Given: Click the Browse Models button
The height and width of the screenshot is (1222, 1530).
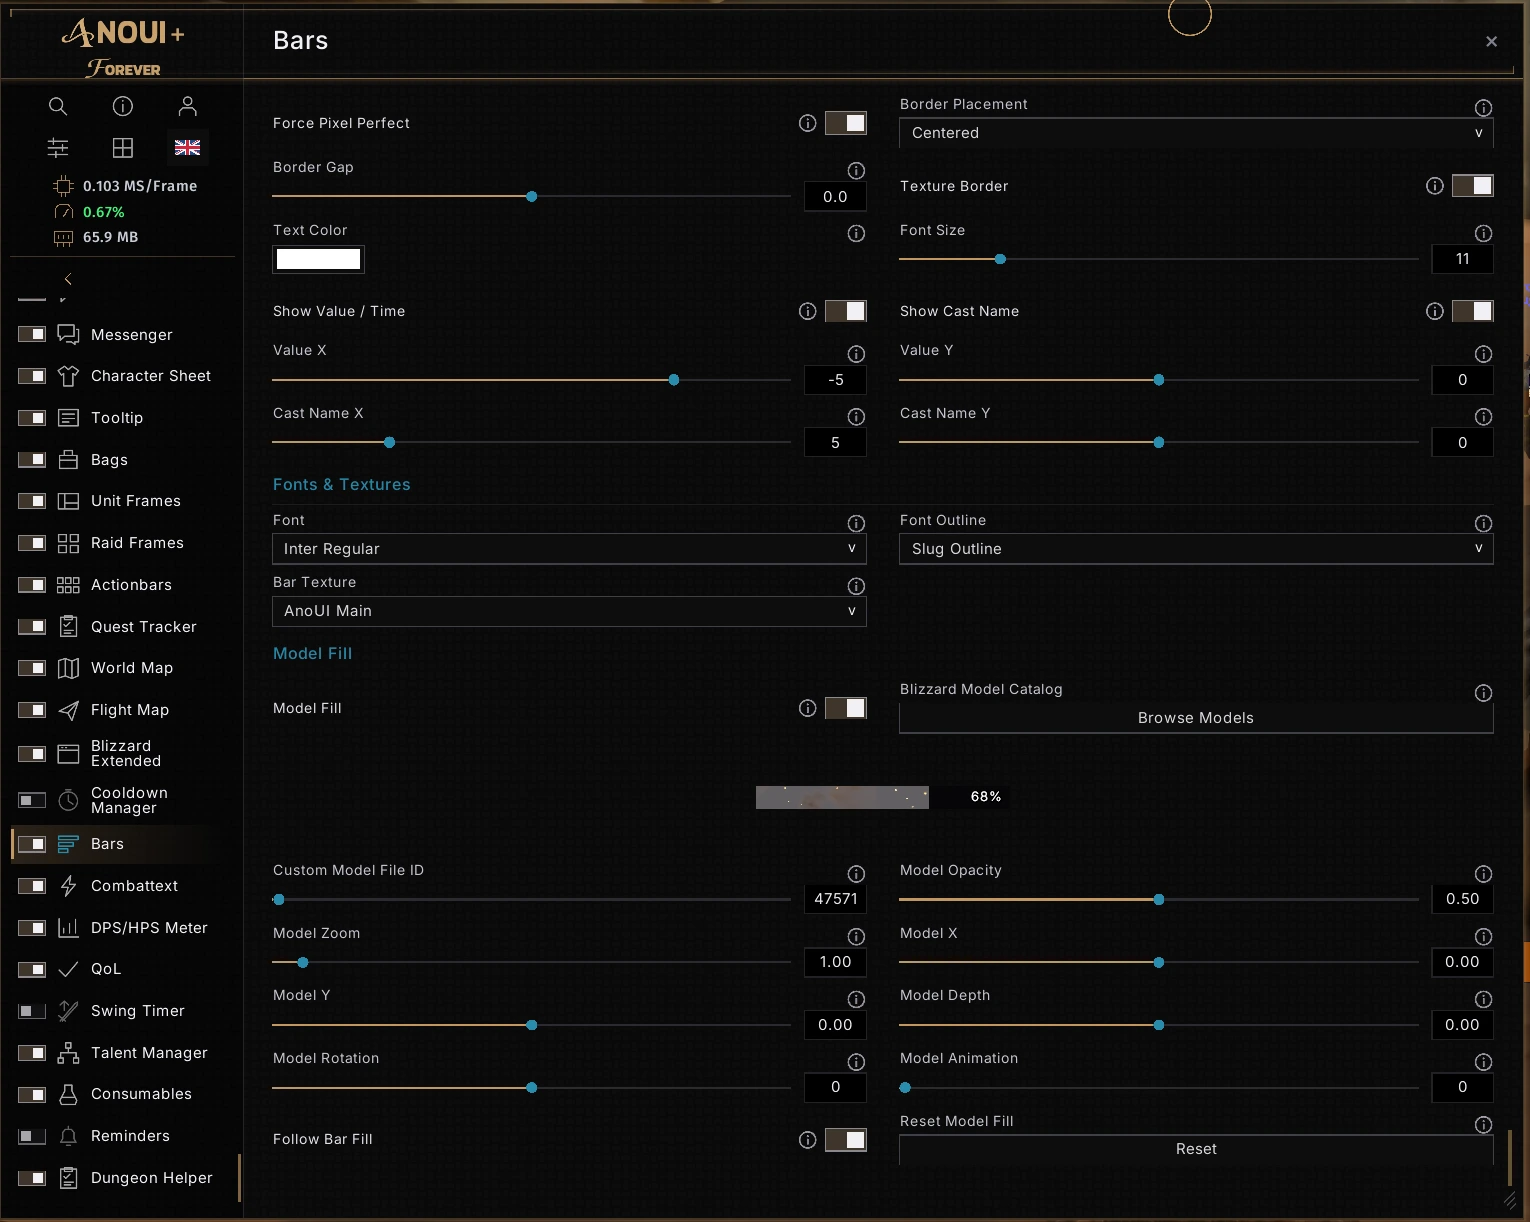Looking at the screenshot, I should (1196, 718).
